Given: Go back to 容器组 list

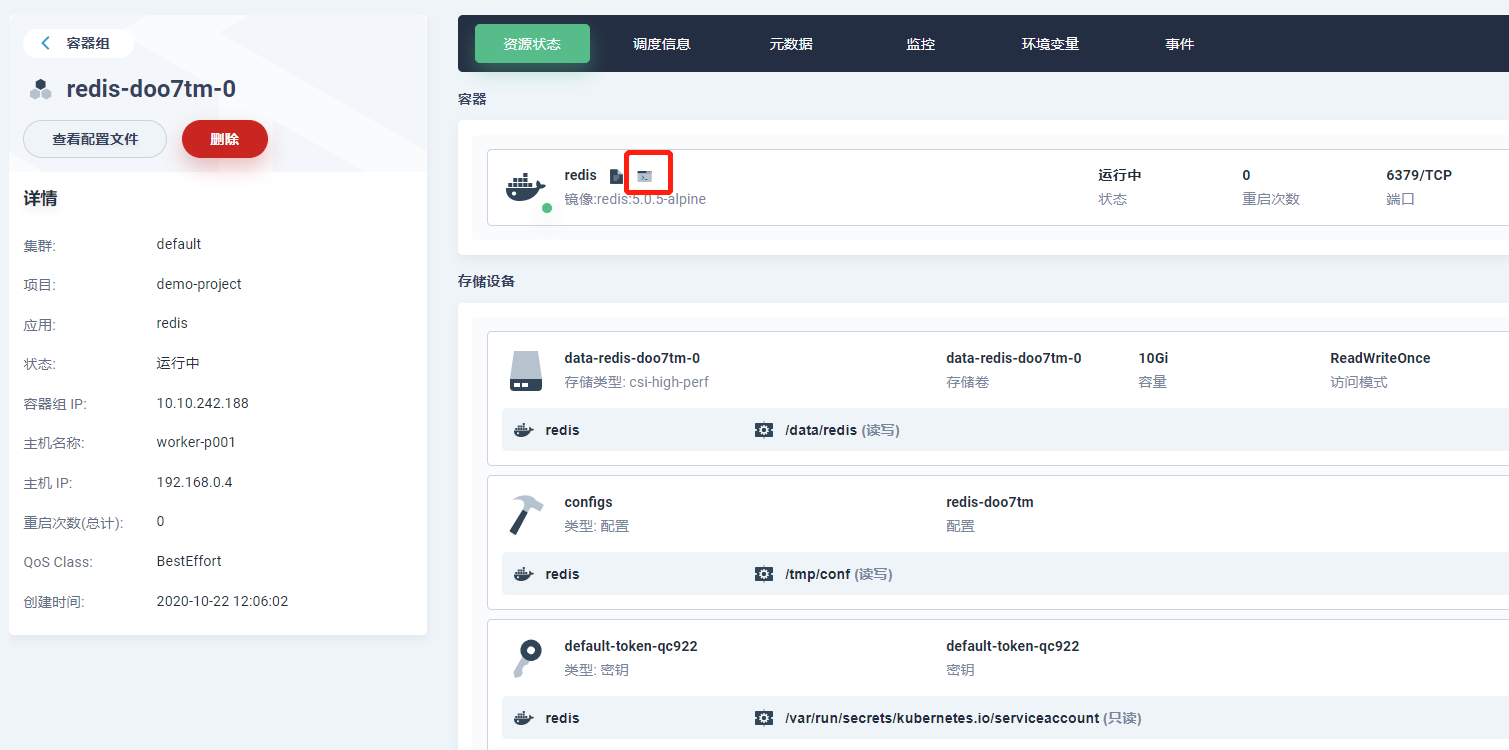Looking at the screenshot, I should [79, 43].
